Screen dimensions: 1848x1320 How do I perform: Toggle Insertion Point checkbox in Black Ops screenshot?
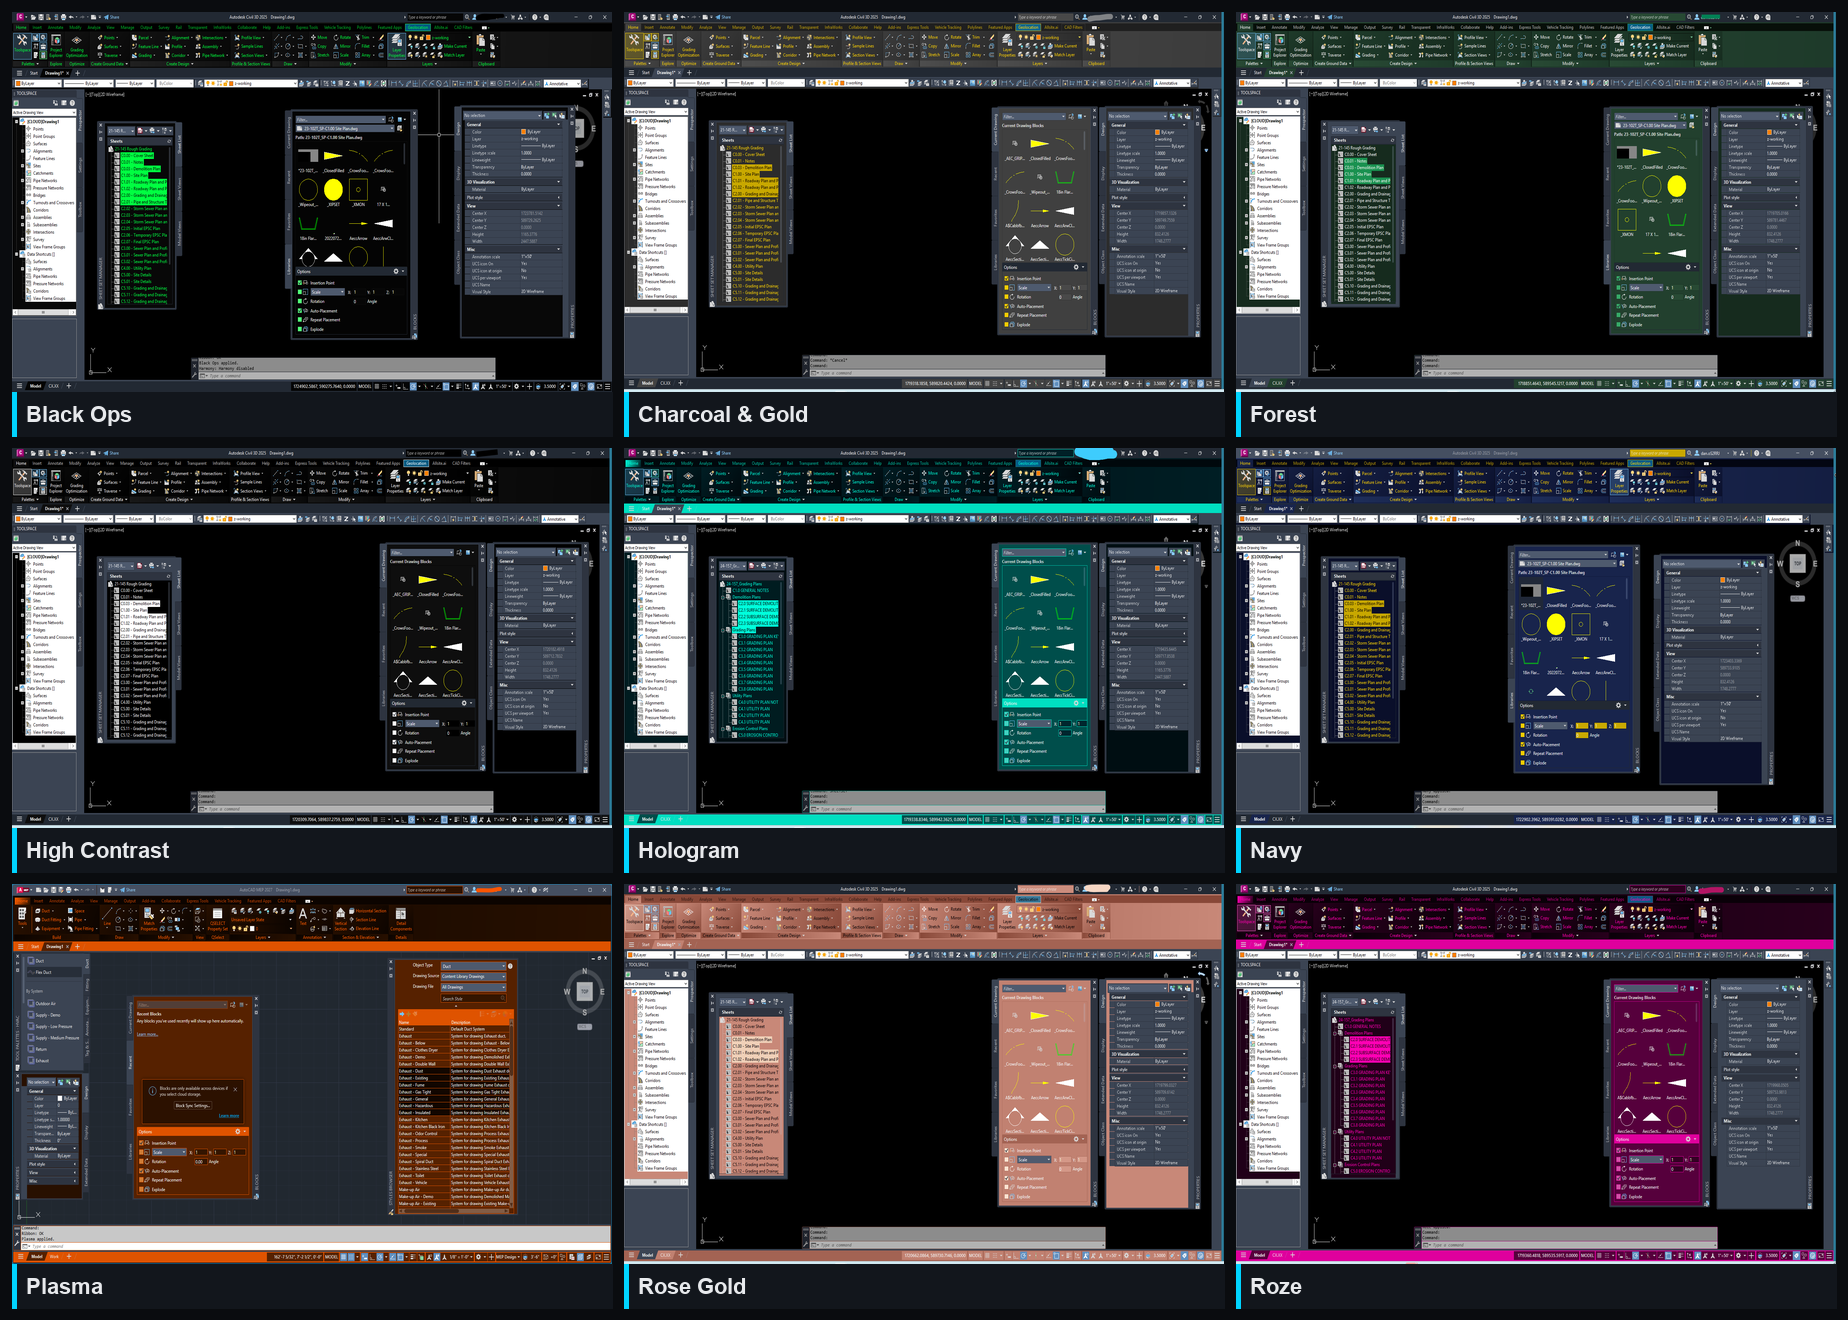302,283
